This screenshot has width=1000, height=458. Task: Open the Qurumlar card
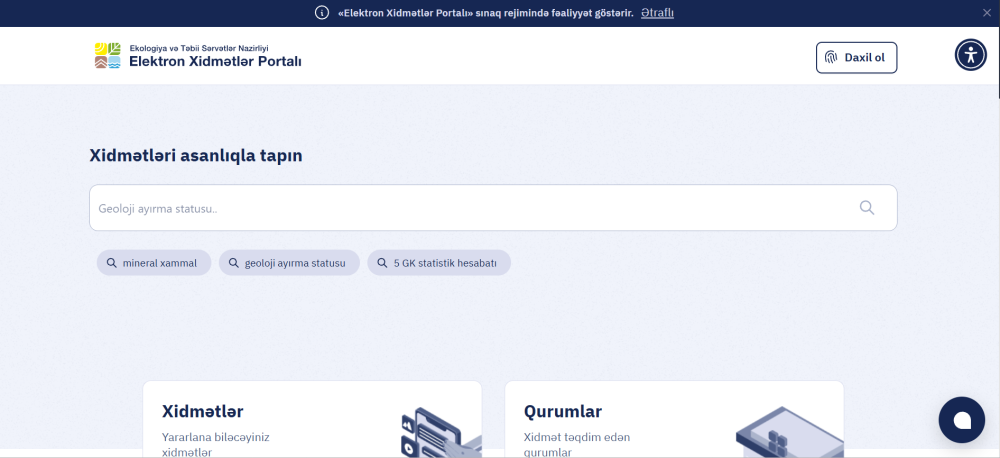[674, 419]
